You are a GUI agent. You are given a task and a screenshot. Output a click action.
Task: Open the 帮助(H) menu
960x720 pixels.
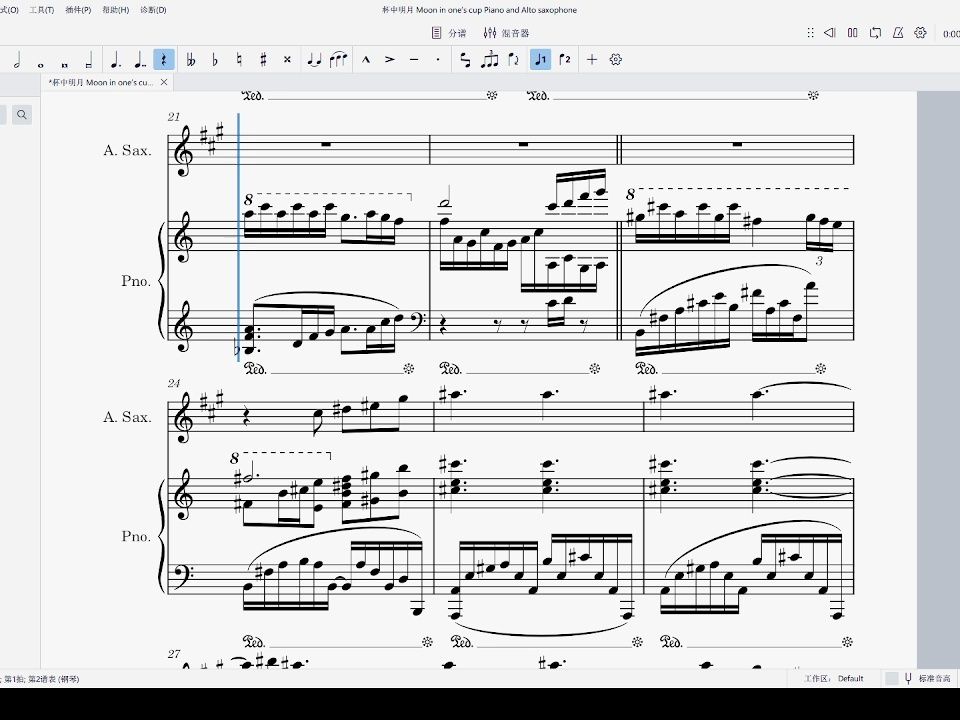point(116,10)
